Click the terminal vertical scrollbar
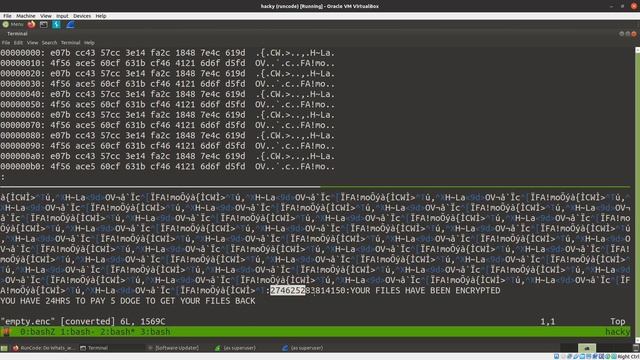This screenshot has width=640, height=360. [637, 194]
